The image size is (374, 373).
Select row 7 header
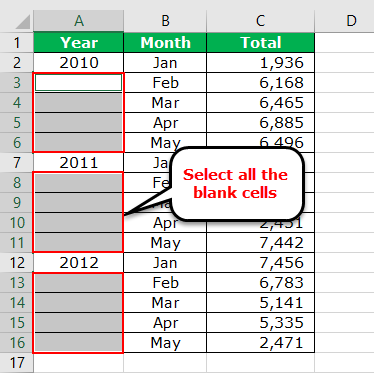pyautogui.click(x=17, y=163)
